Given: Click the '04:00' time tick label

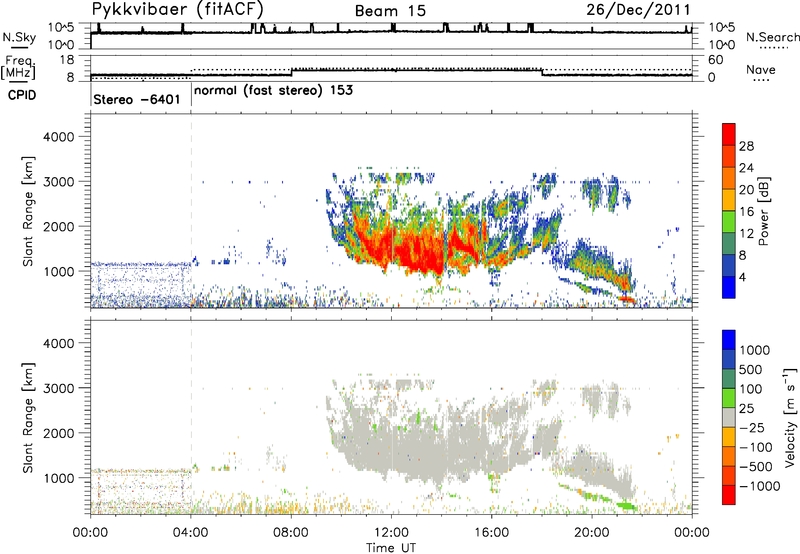Looking at the screenshot, I should [x=191, y=533].
